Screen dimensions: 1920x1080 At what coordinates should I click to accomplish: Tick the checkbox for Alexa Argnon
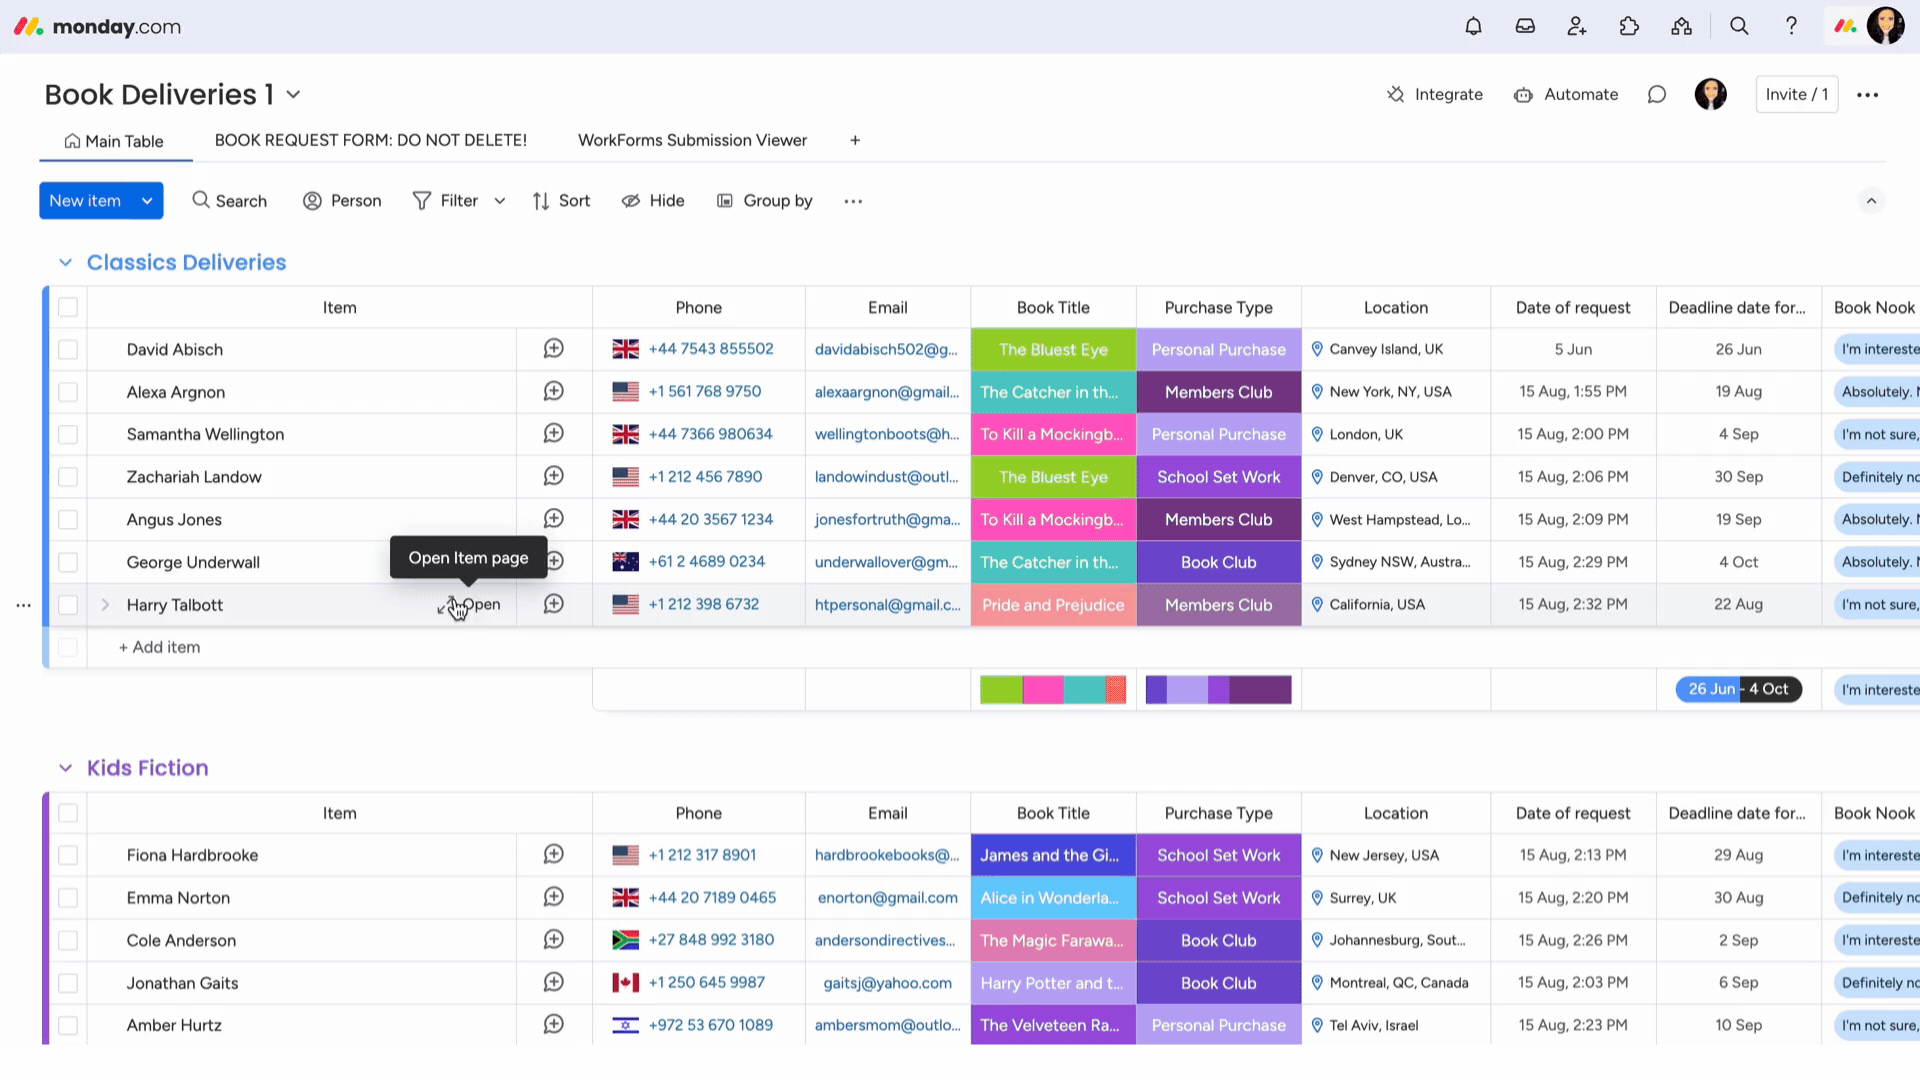[x=68, y=392]
